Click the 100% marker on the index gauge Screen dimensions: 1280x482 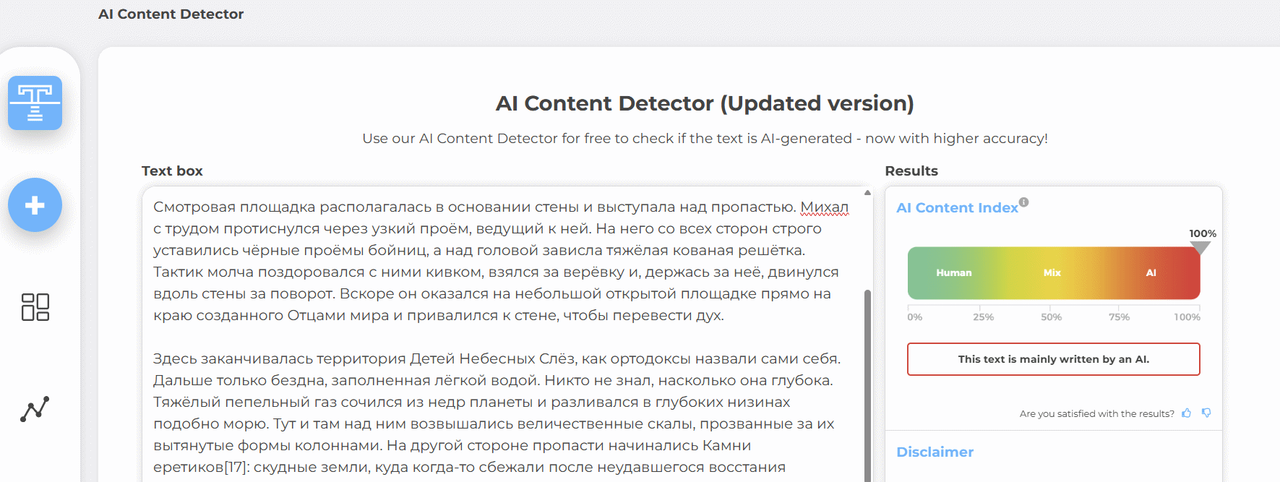(1201, 241)
